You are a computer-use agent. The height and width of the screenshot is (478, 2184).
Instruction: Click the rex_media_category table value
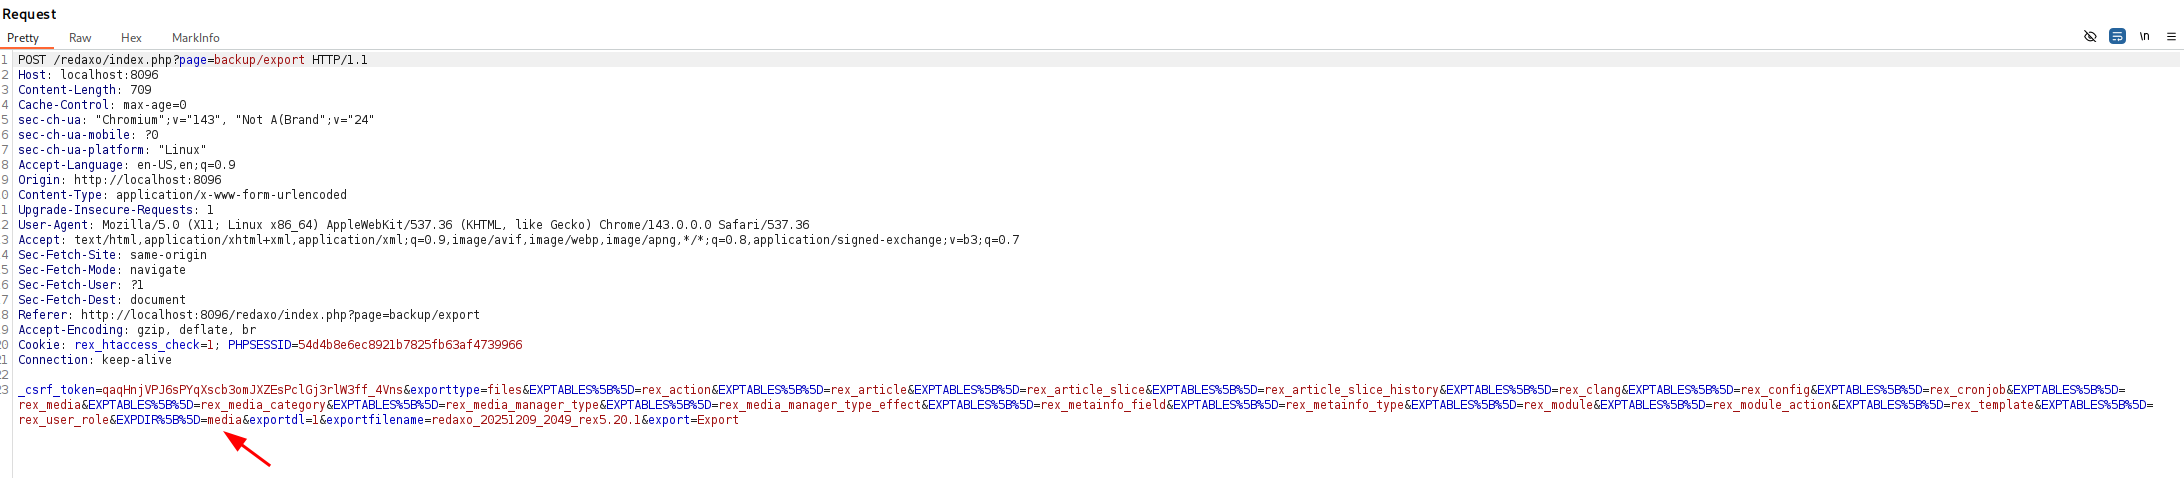(x=263, y=405)
